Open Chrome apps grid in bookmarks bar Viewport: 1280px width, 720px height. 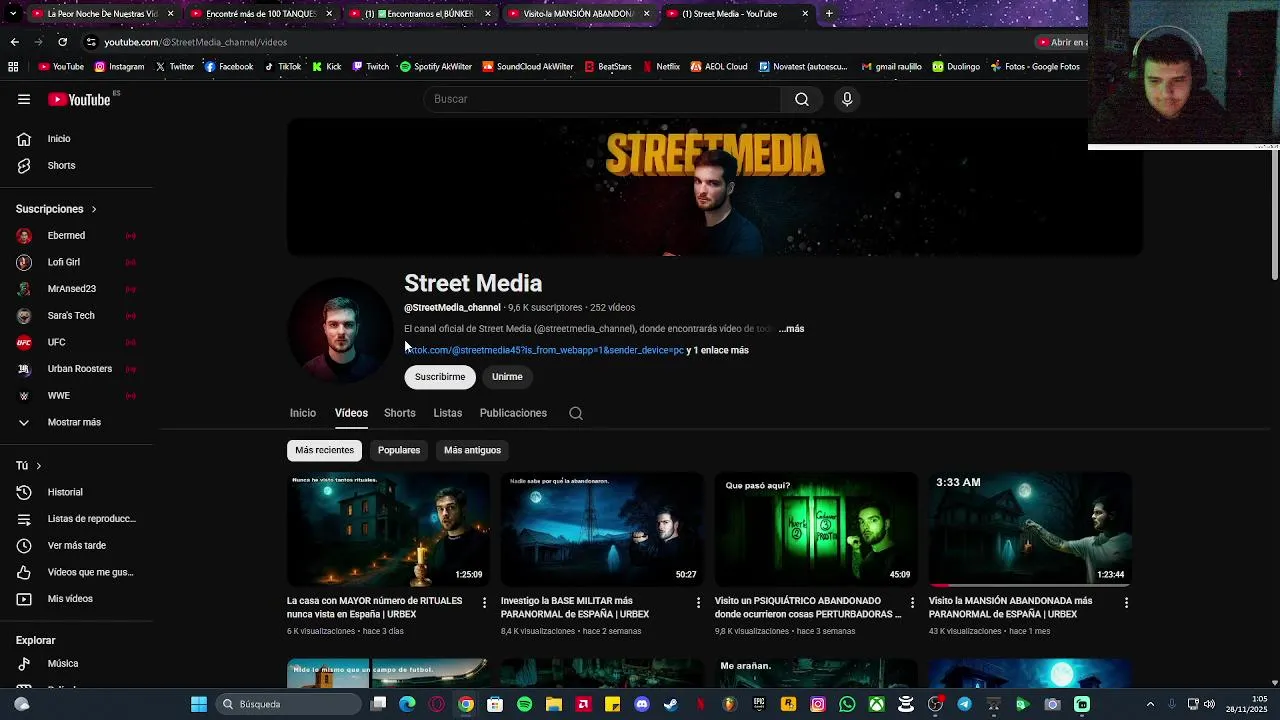(x=13, y=67)
